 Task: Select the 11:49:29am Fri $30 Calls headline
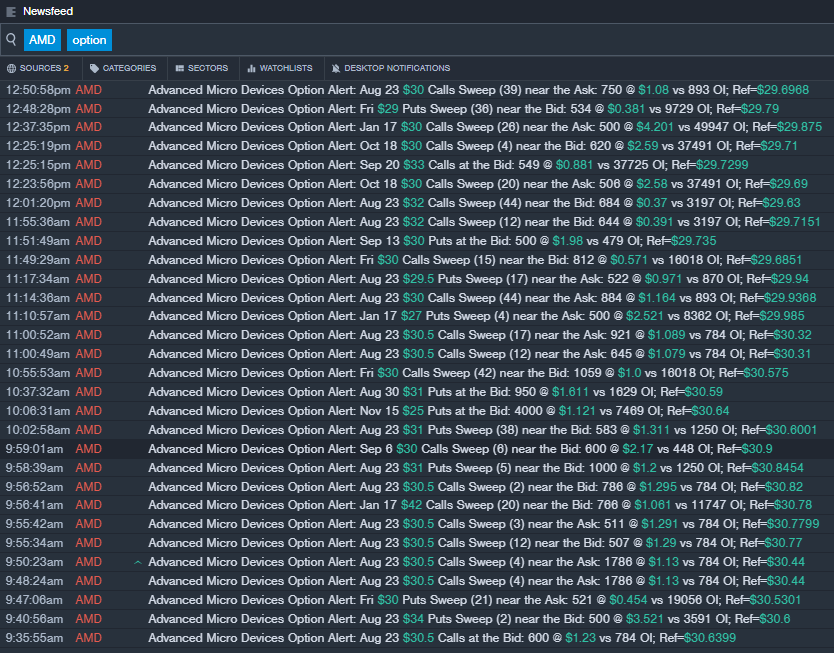pyautogui.click(x=475, y=260)
